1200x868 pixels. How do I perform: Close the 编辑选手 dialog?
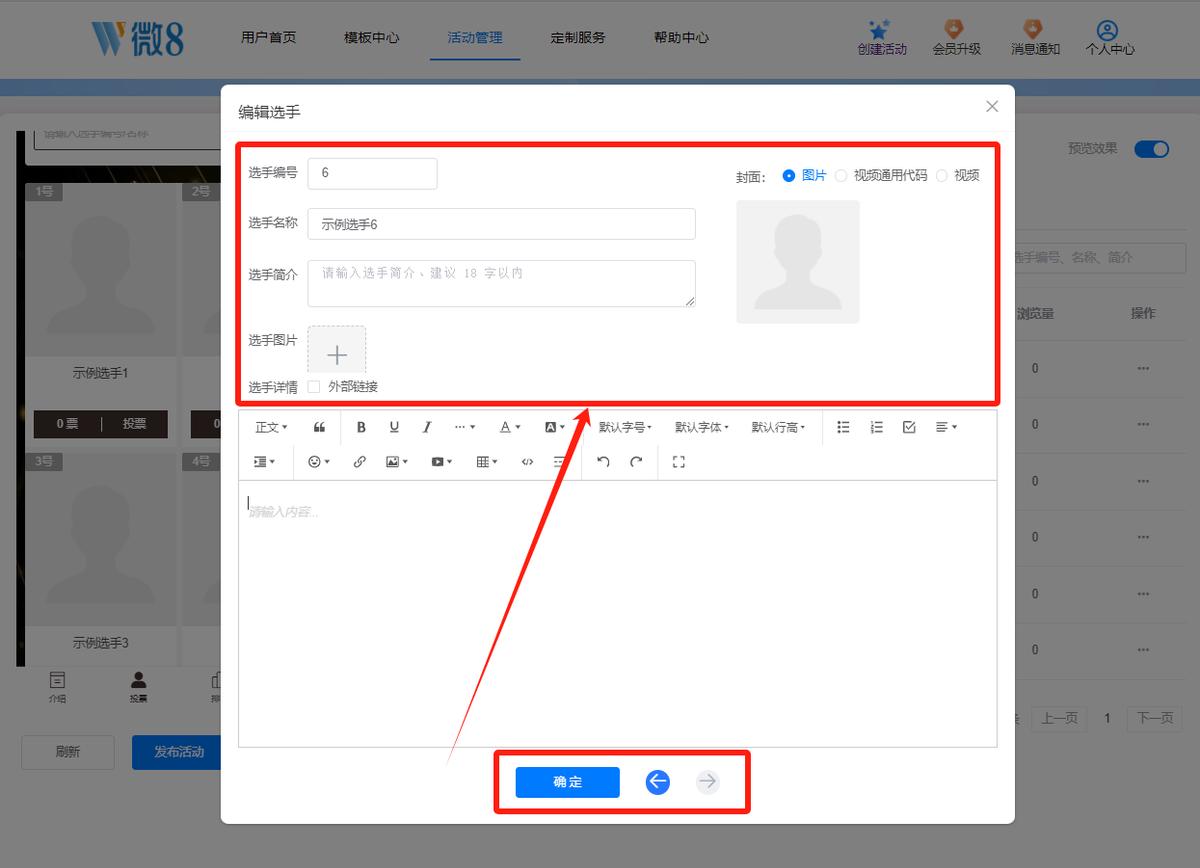[992, 106]
